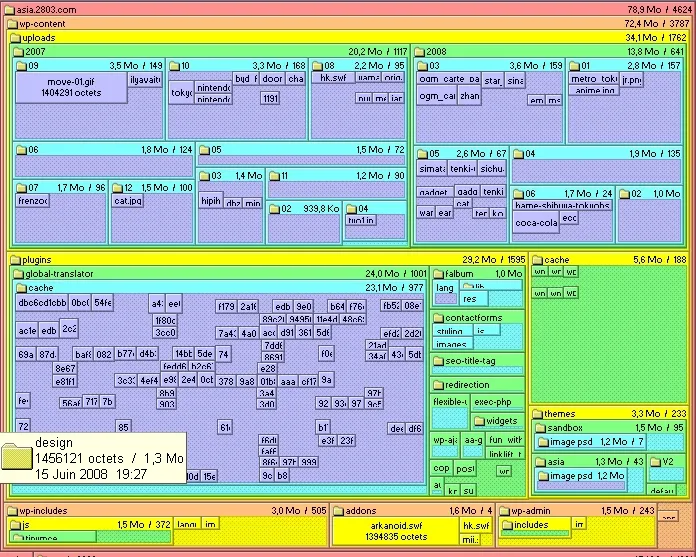Click the dbc6cd1cbb cache file
This screenshot has width=696, height=557.
coord(42,303)
